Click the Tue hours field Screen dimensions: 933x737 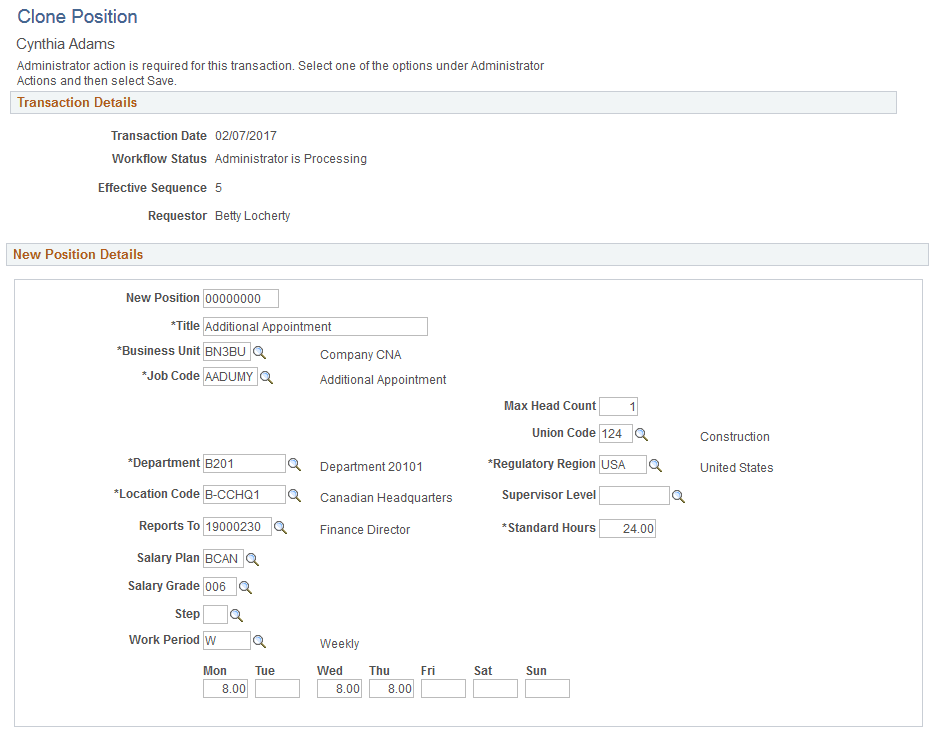[277, 689]
